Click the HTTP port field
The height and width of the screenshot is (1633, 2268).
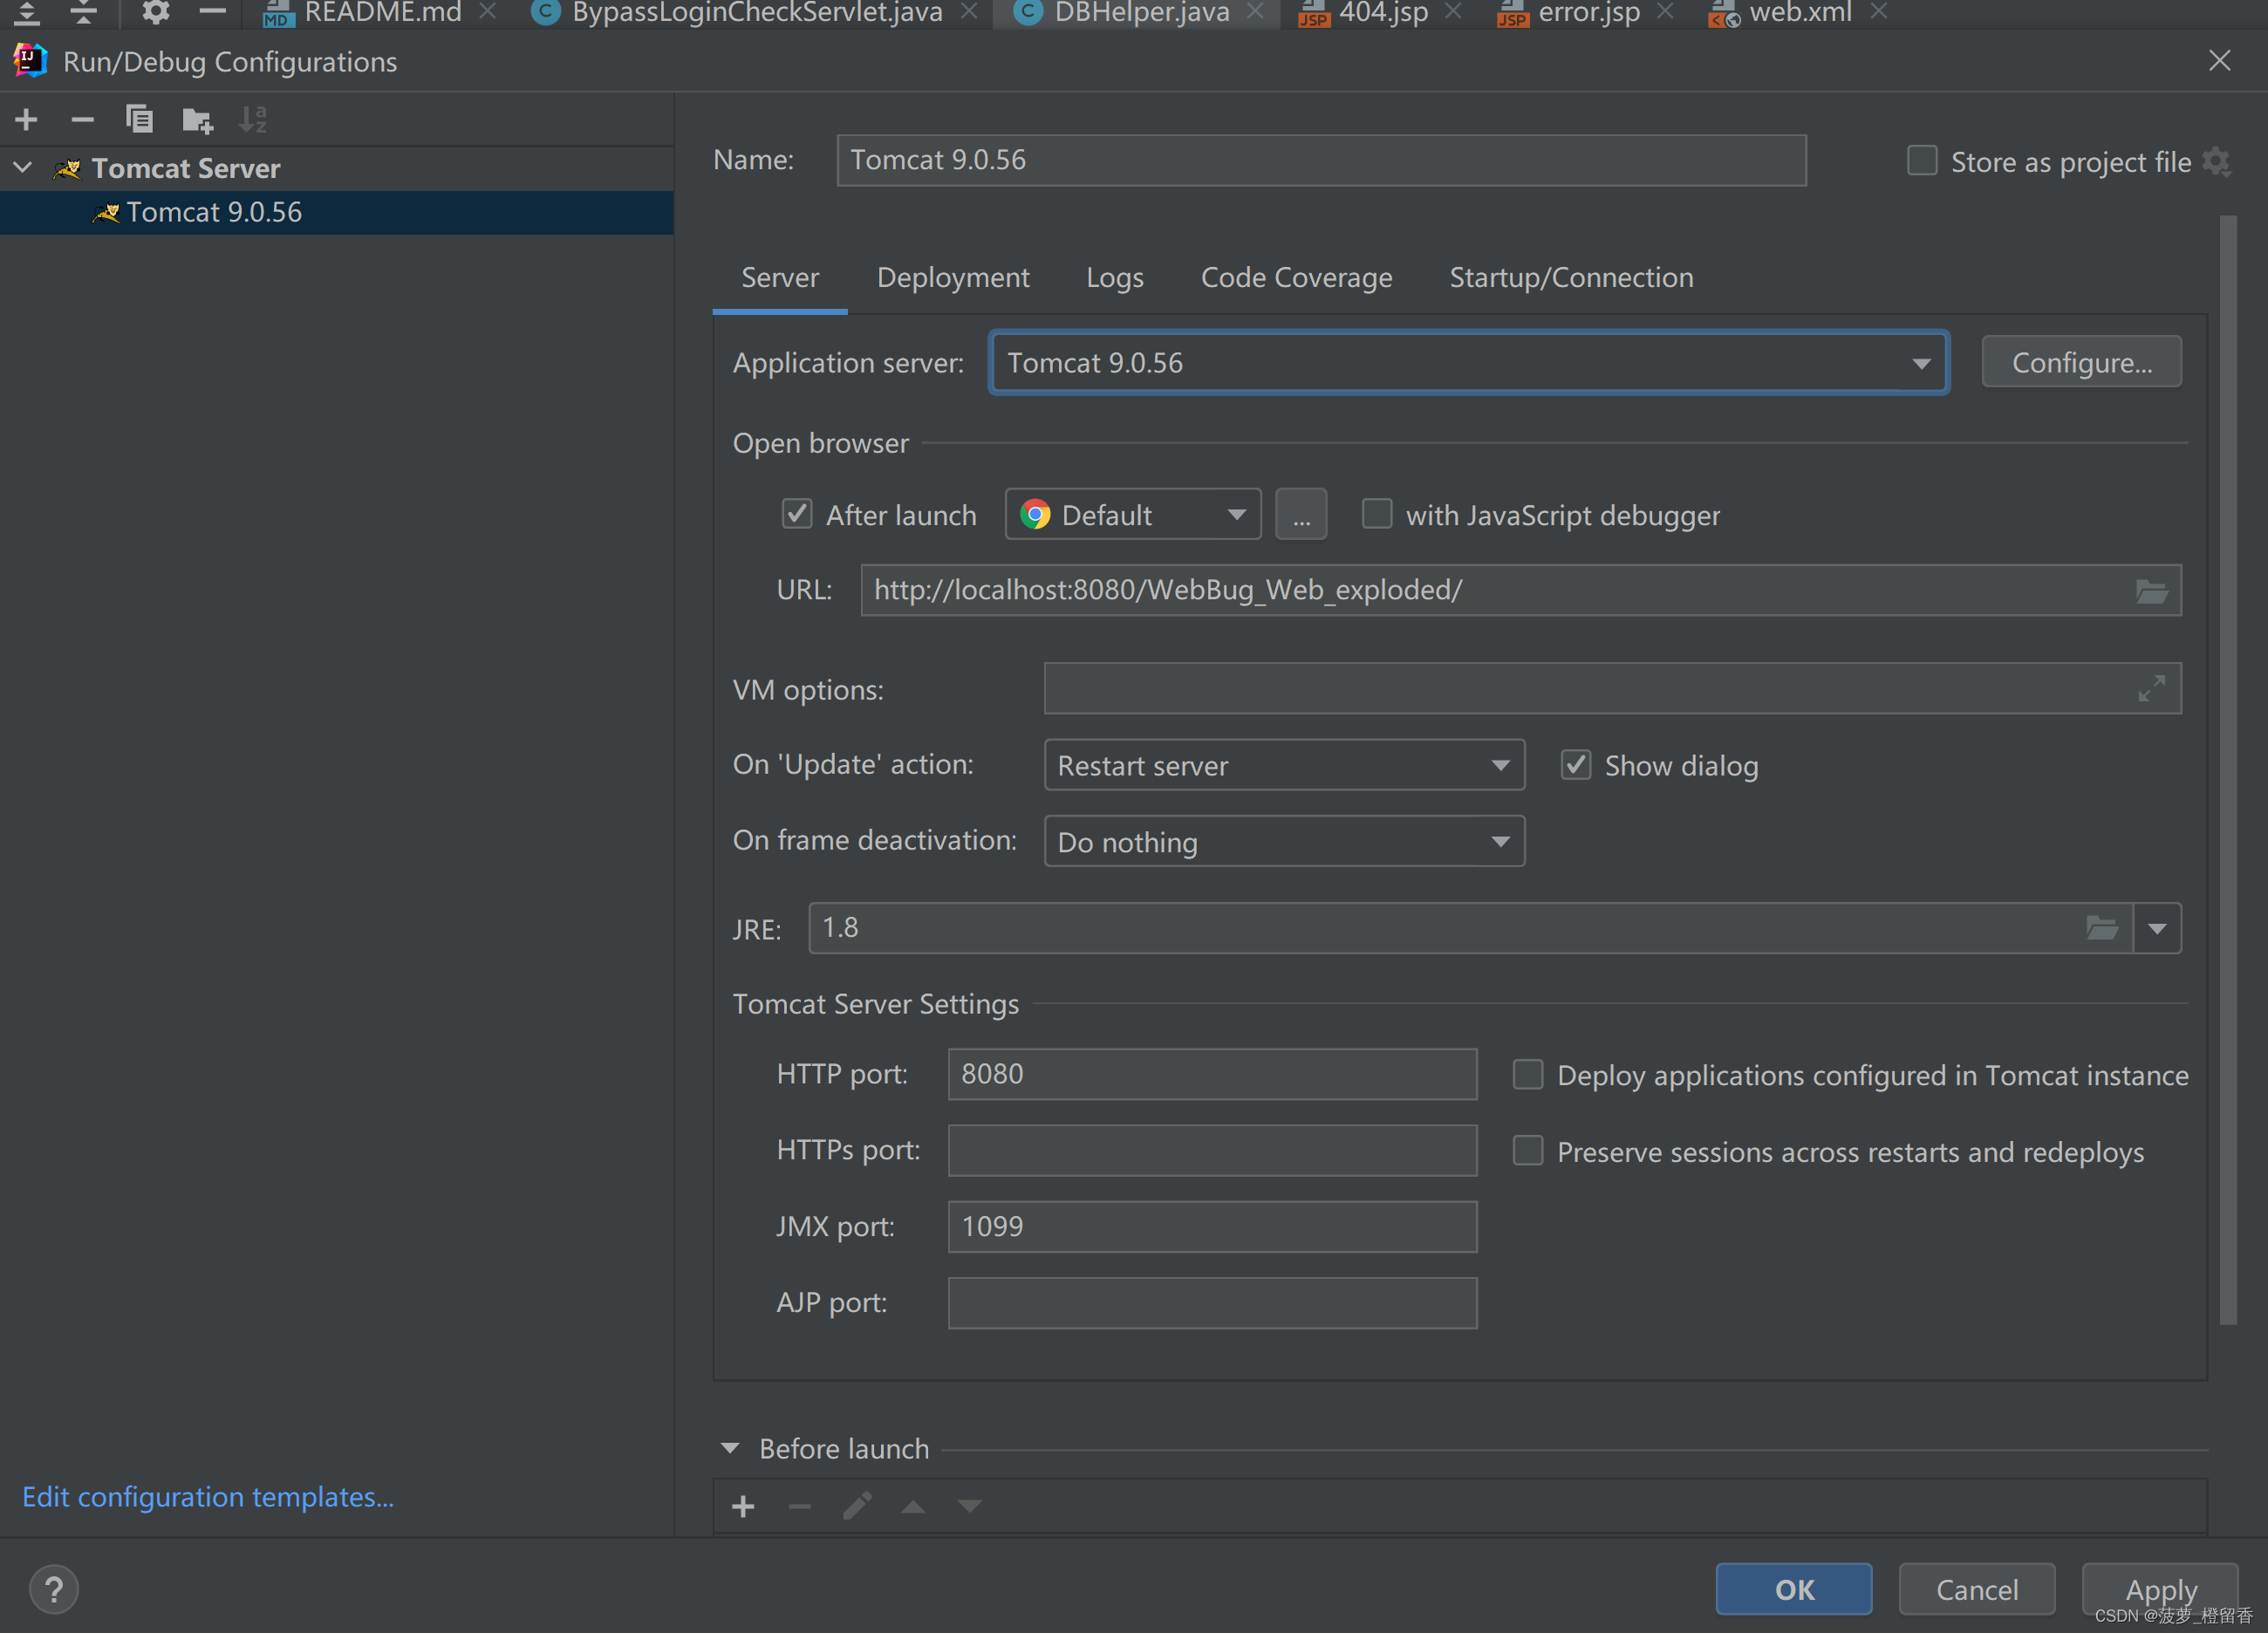click(1212, 1074)
